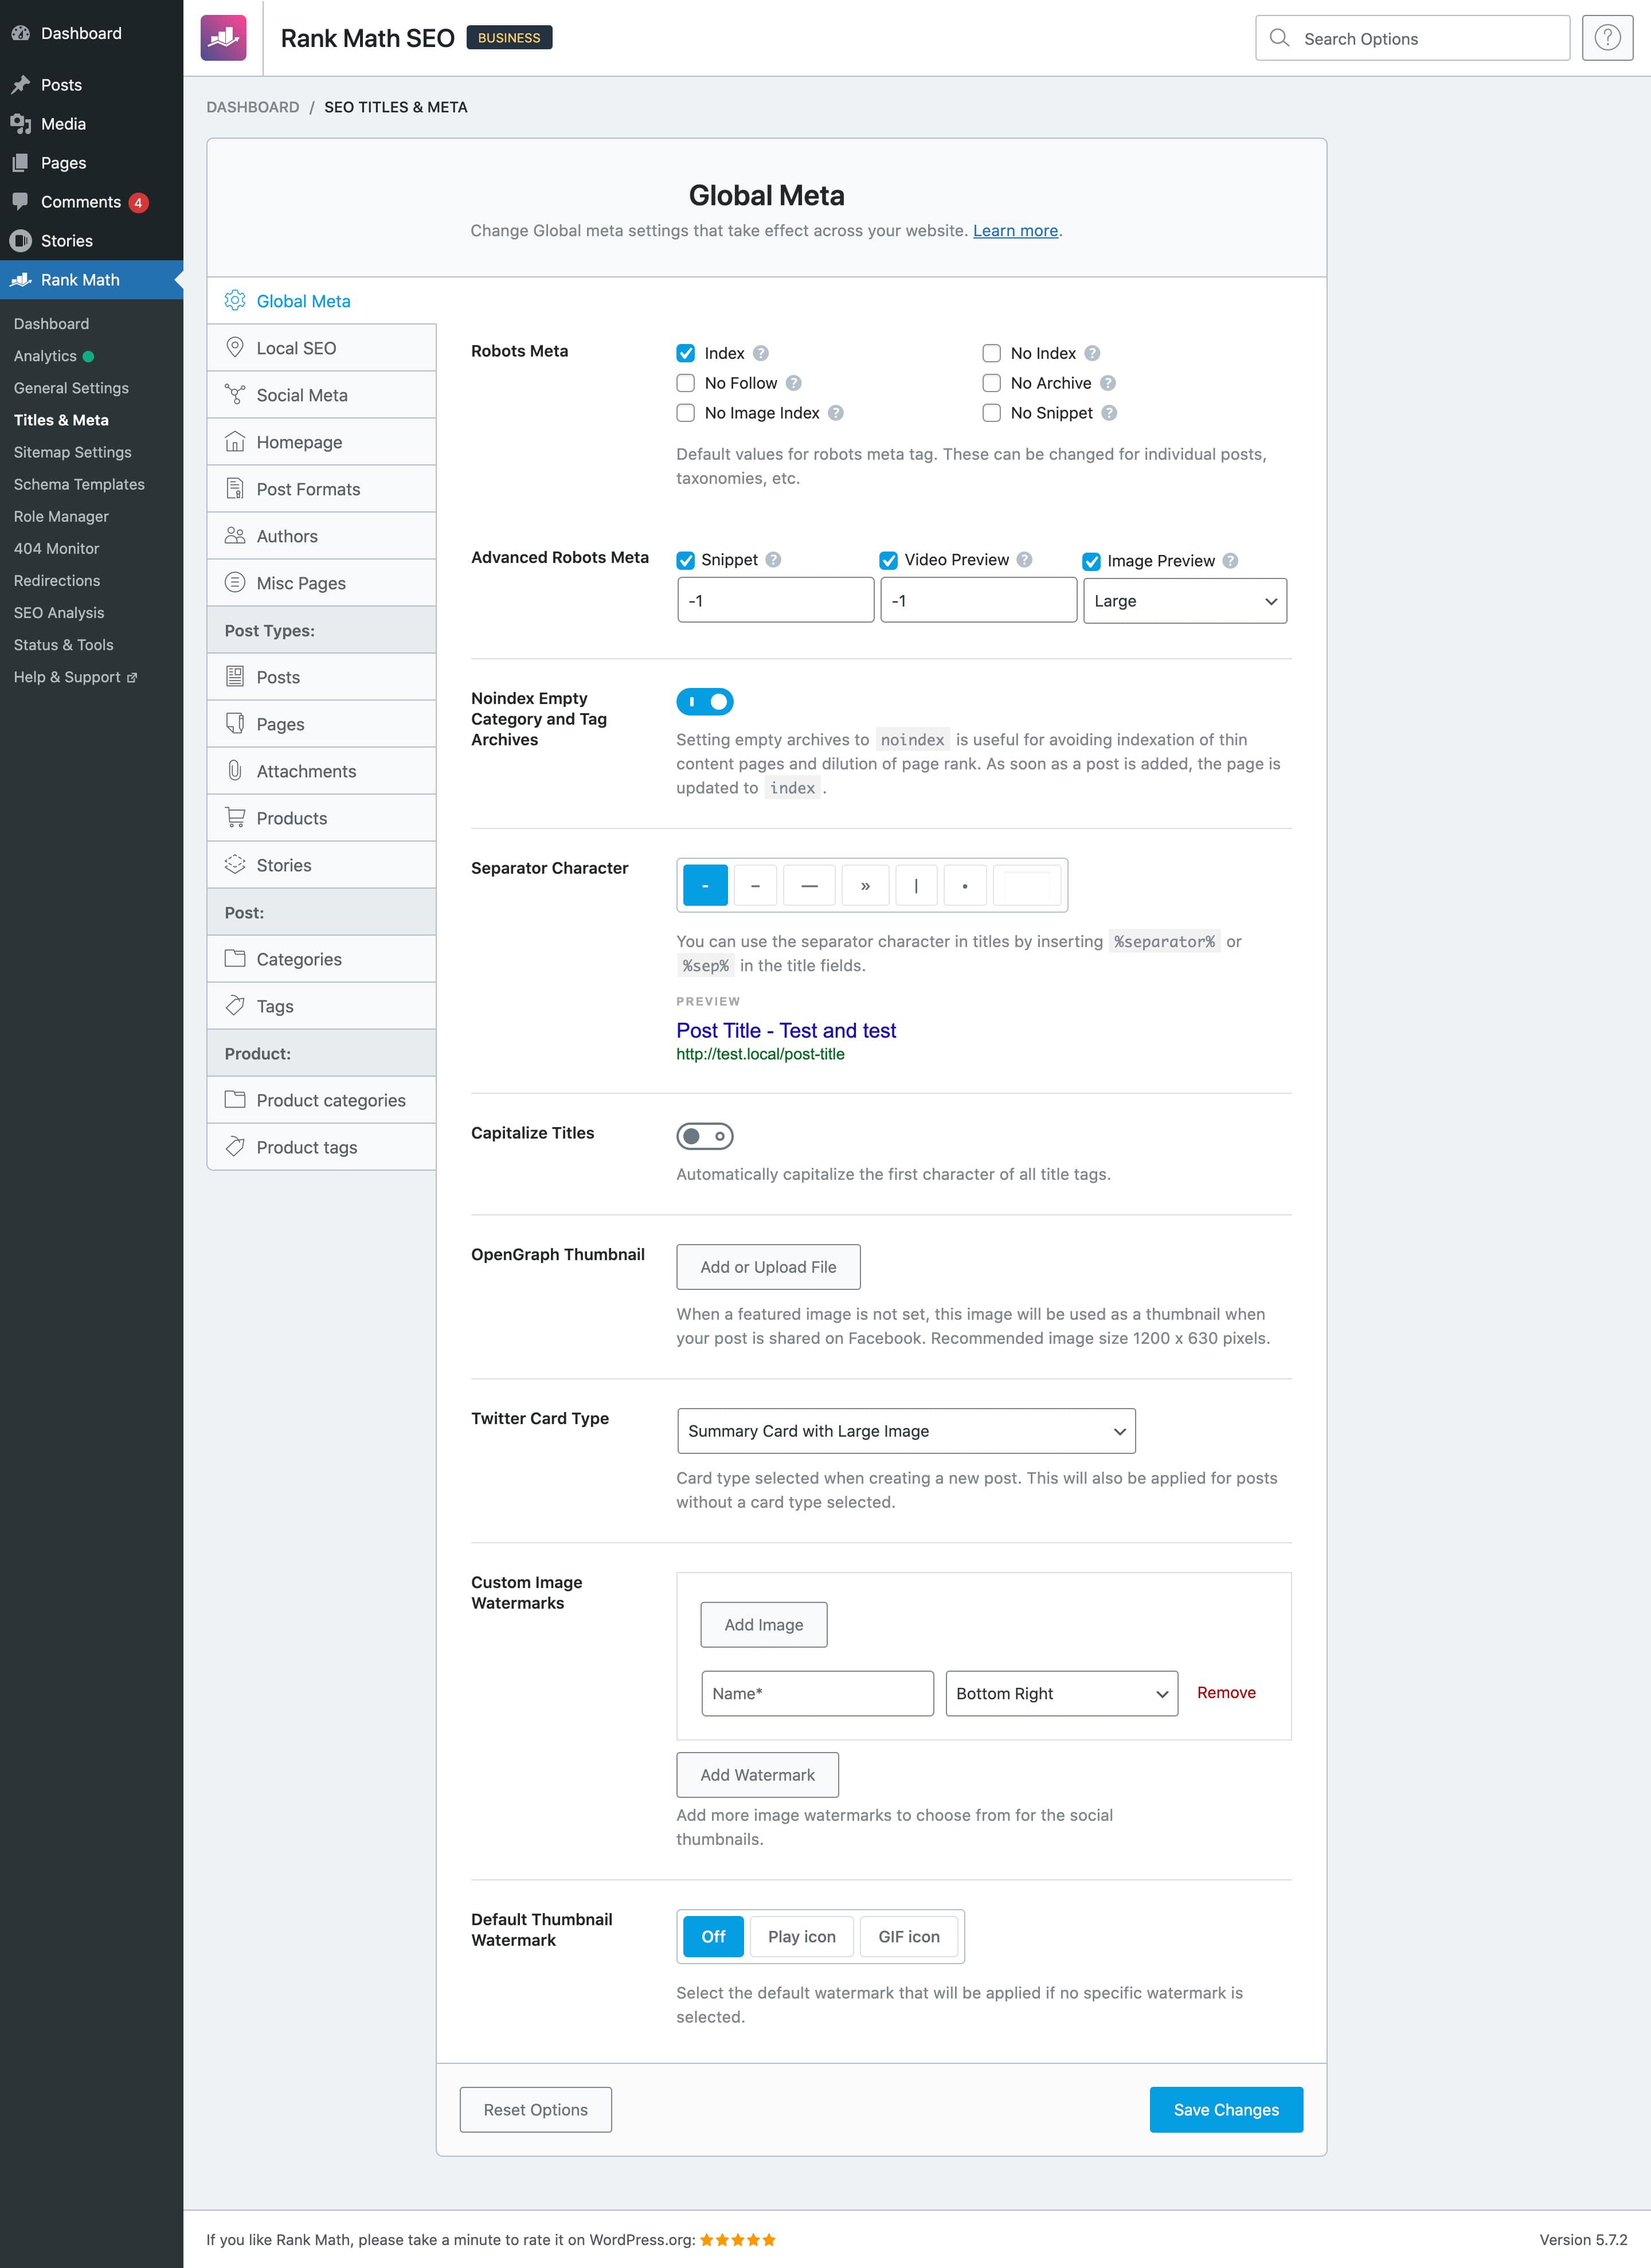The image size is (1651, 2268).
Task: Click the No Index help icon
Action: [1092, 353]
